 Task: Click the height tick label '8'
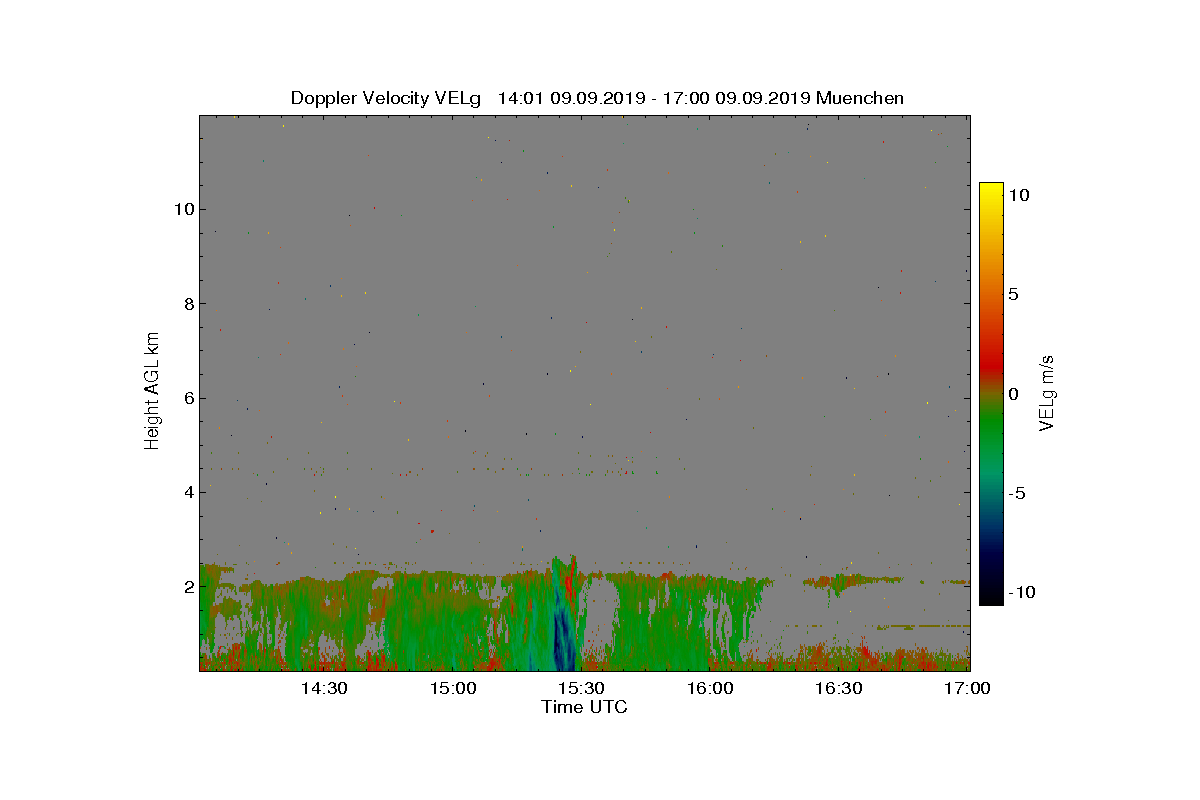click(x=187, y=303)
